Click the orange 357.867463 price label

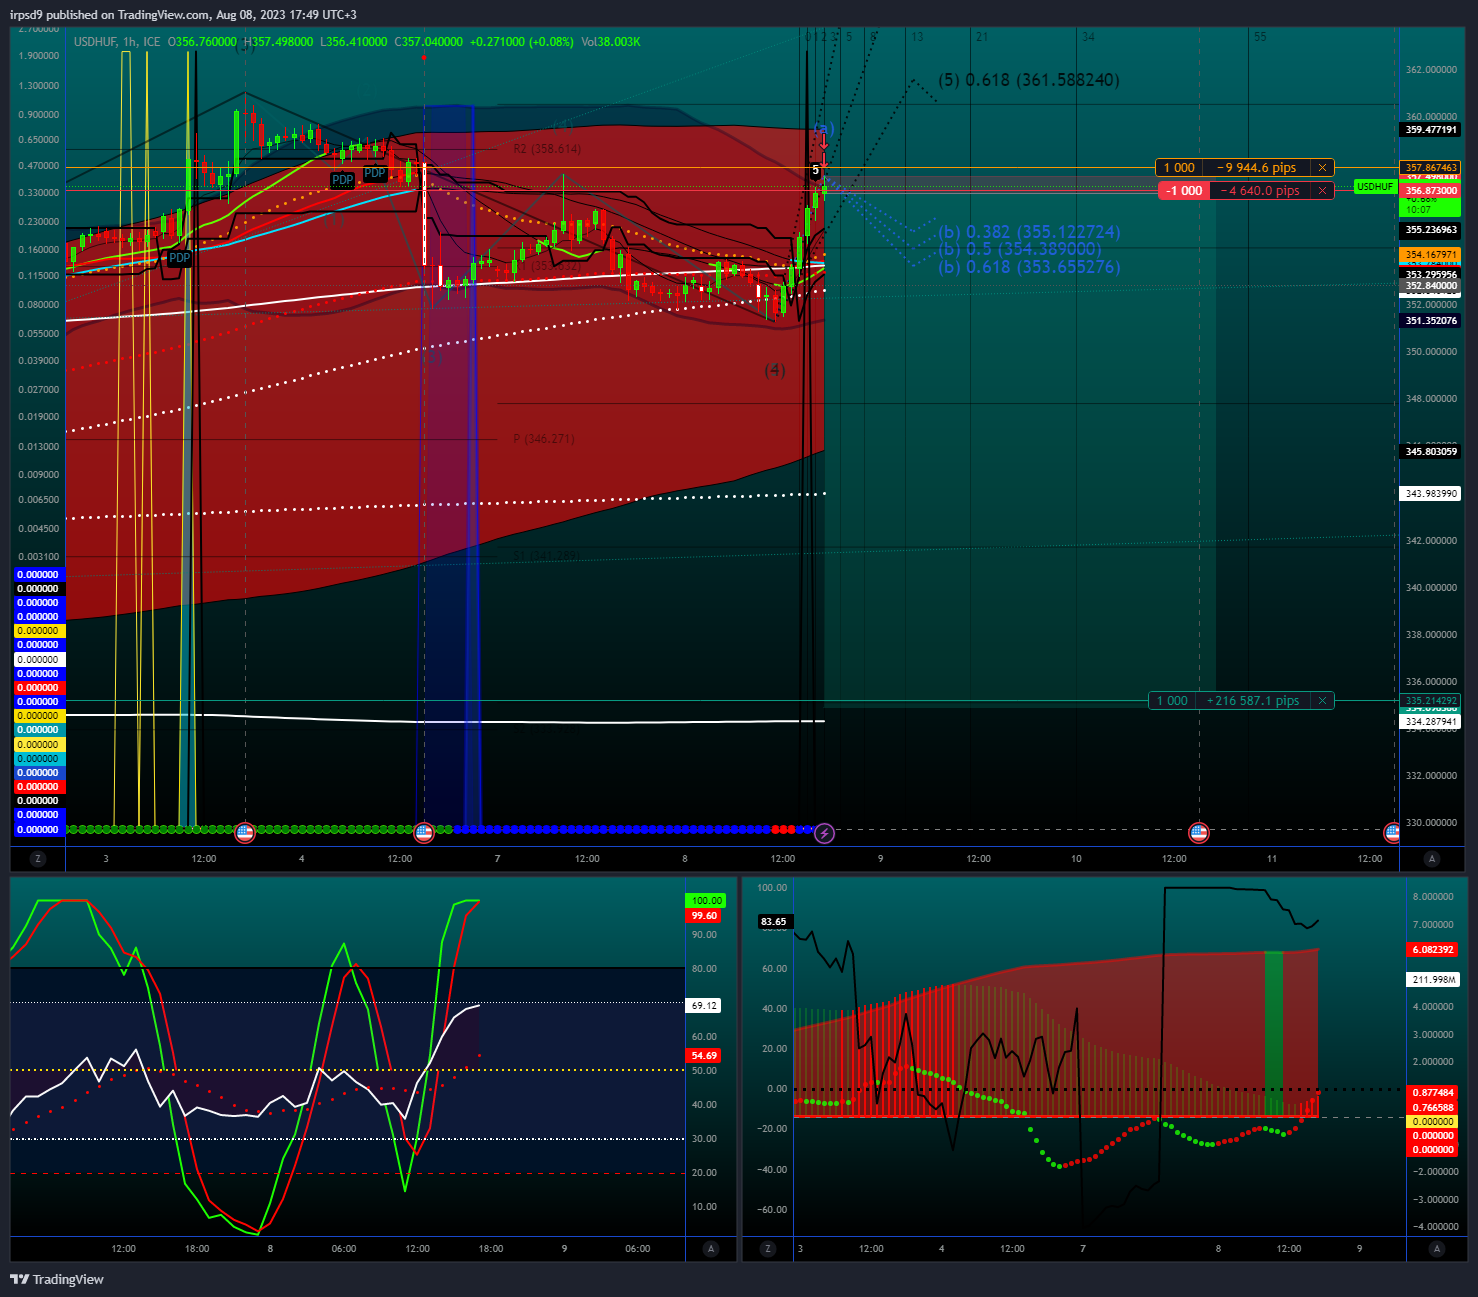pyautogui.click(x=1431, y=168)
